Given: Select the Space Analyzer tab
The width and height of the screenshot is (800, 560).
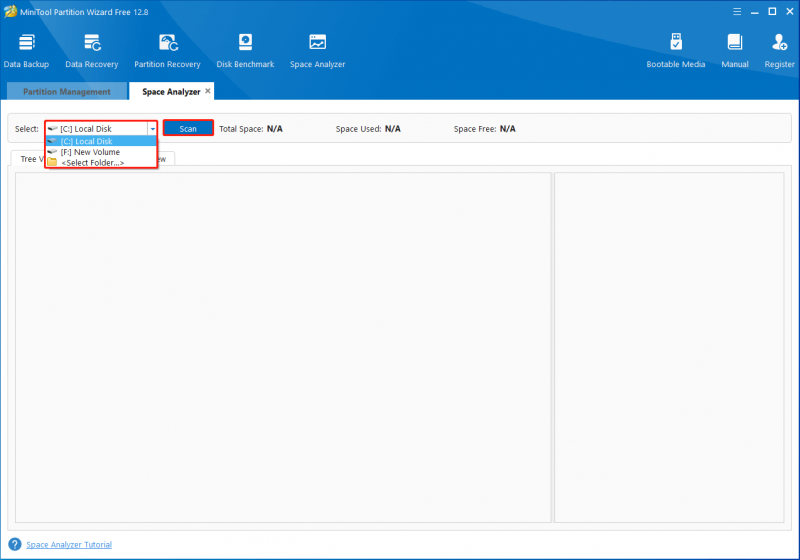Looking at the screenshot, I should (171, 92).
